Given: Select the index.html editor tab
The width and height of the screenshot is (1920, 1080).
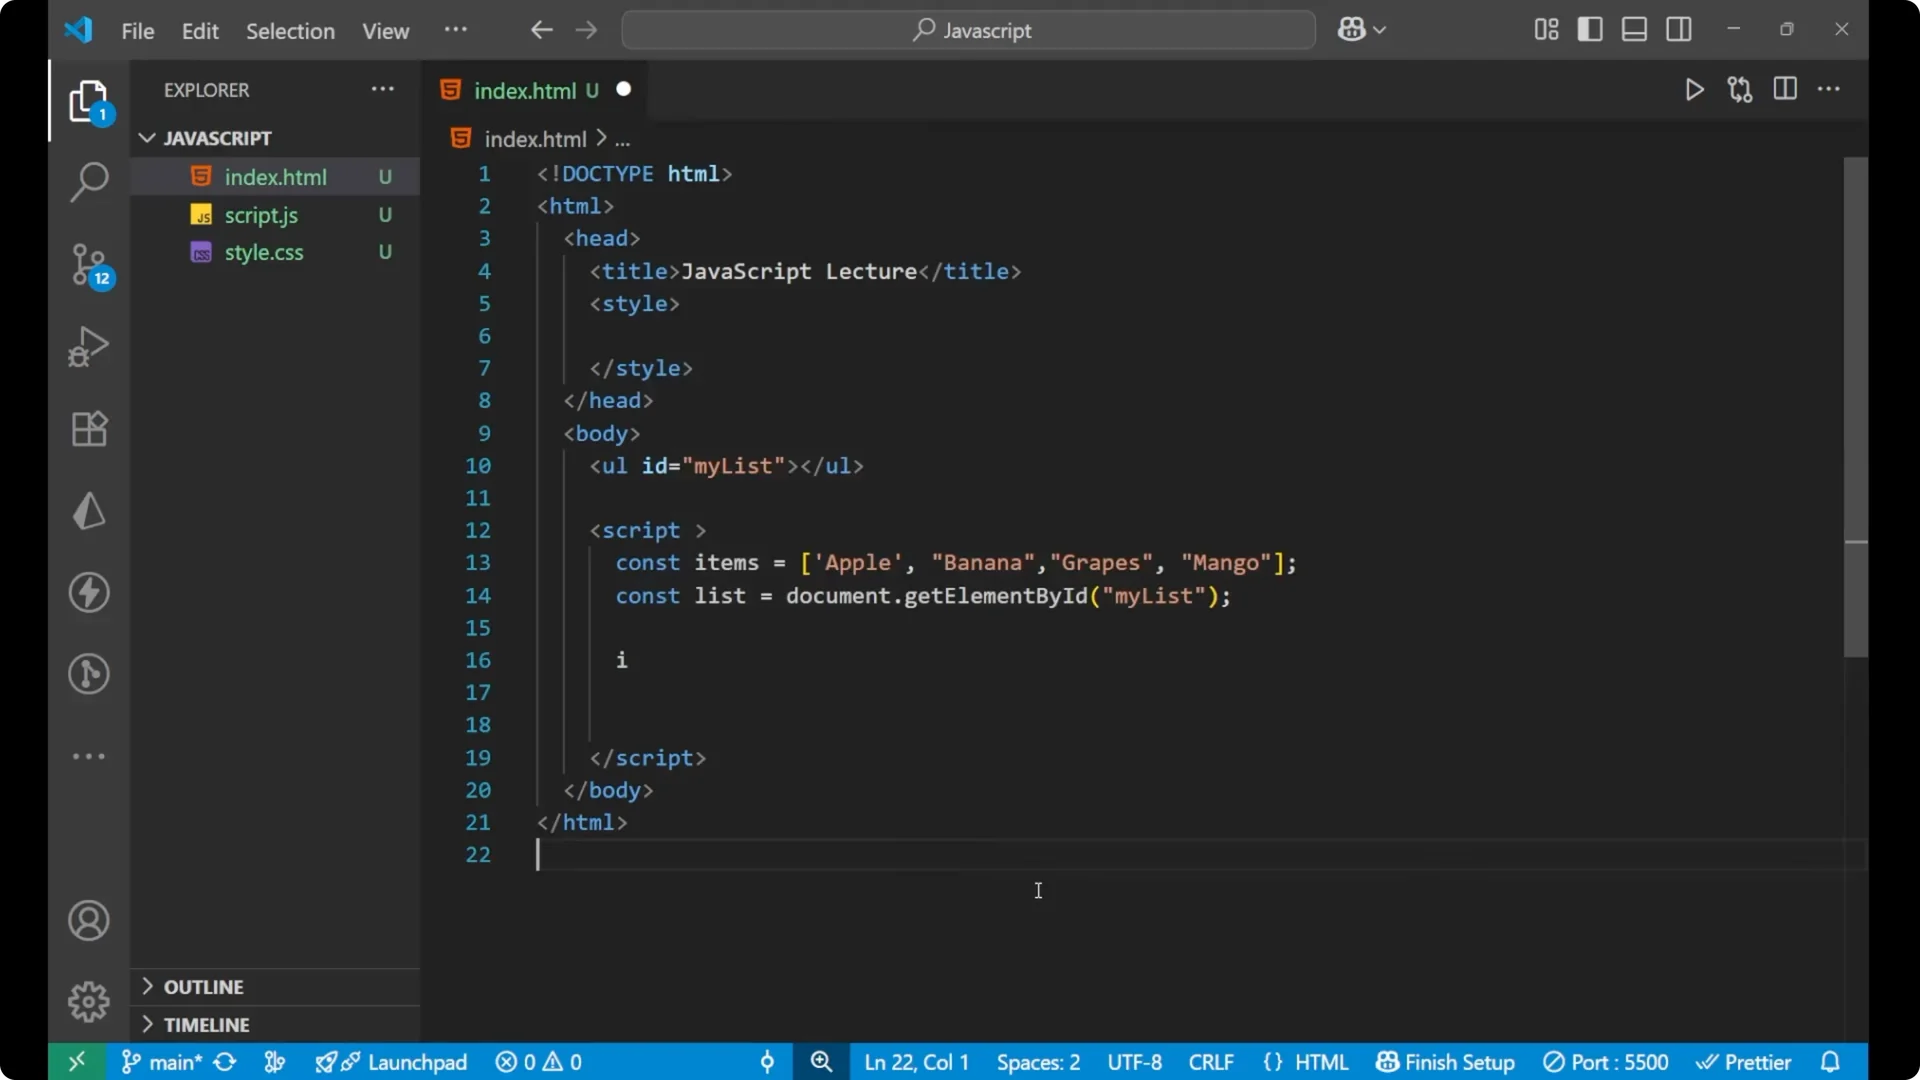Looking at the screenshot, I should click(x=527, y=89).
